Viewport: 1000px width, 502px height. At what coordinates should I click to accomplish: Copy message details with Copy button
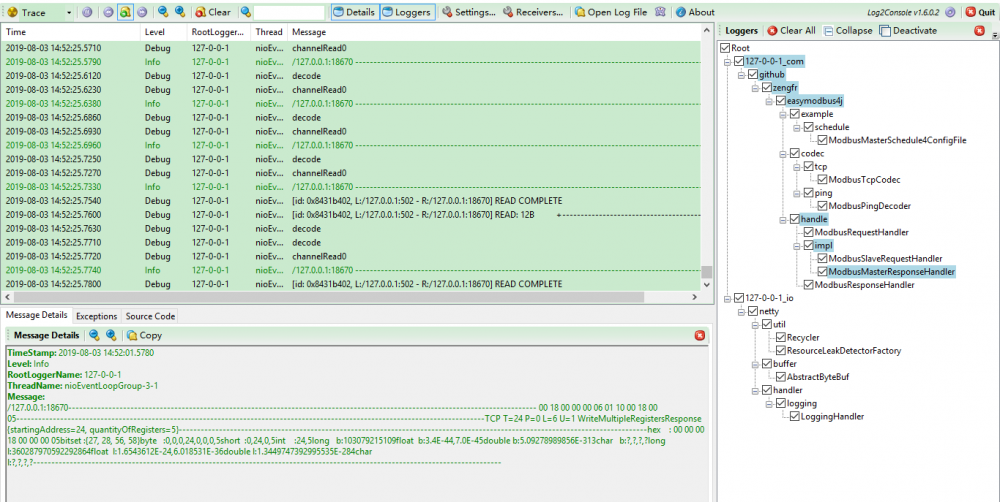144,335
